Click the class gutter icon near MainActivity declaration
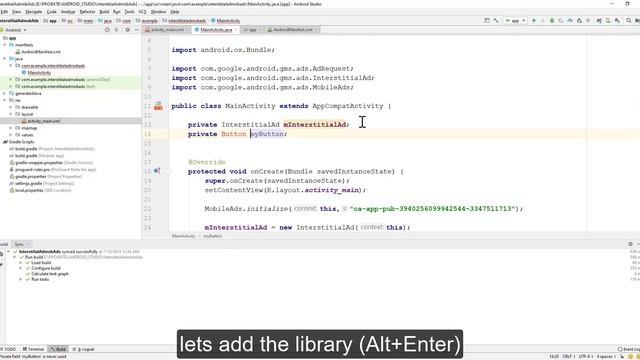Screen dimensions: 640x360 (x=158, y=106)
